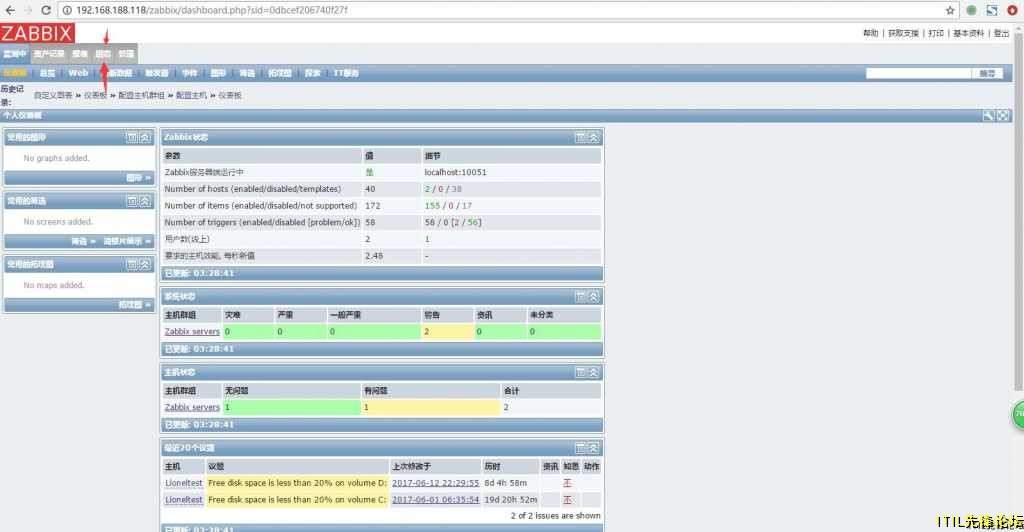Image resolution: width=1024 pixels, height=532 pixels.
Task: Open Zabbix servers link in 系统状态 table
Action: point(192,332)
